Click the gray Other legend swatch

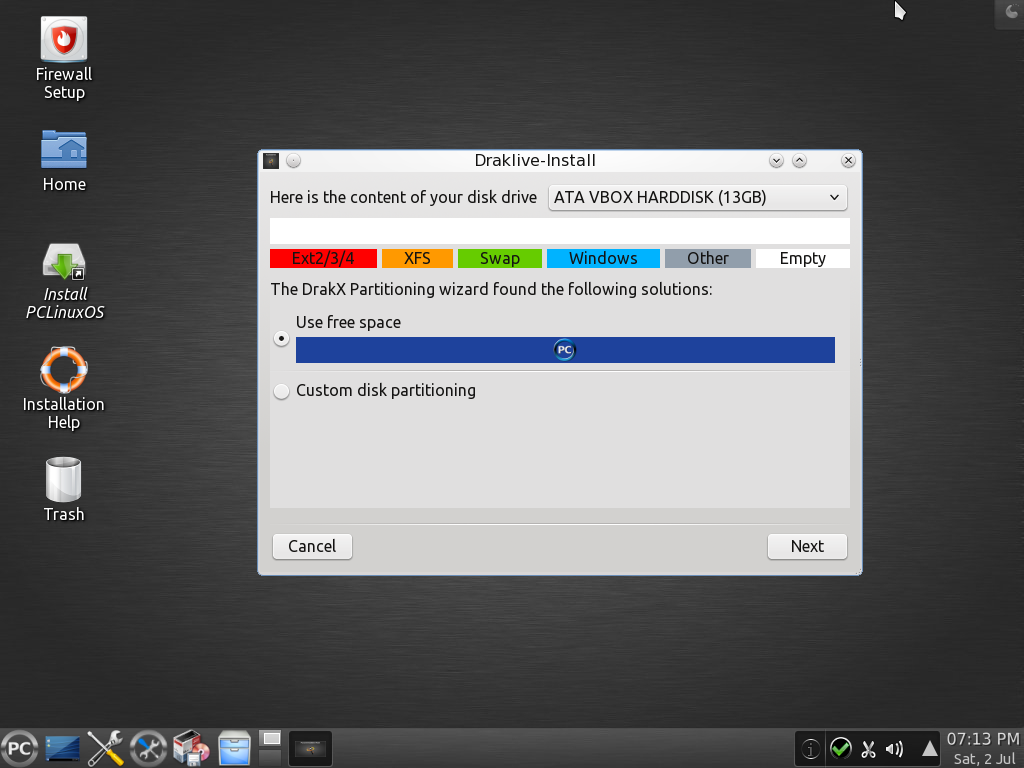tap(708, 259)
